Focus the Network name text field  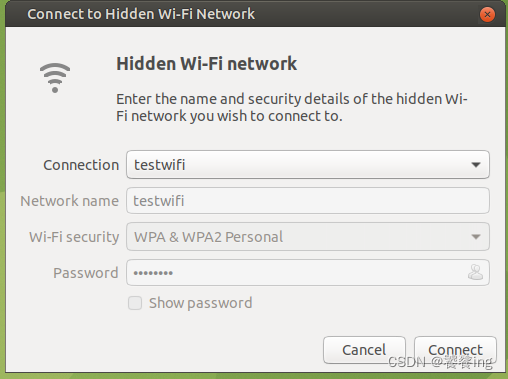tap(308, 201)
